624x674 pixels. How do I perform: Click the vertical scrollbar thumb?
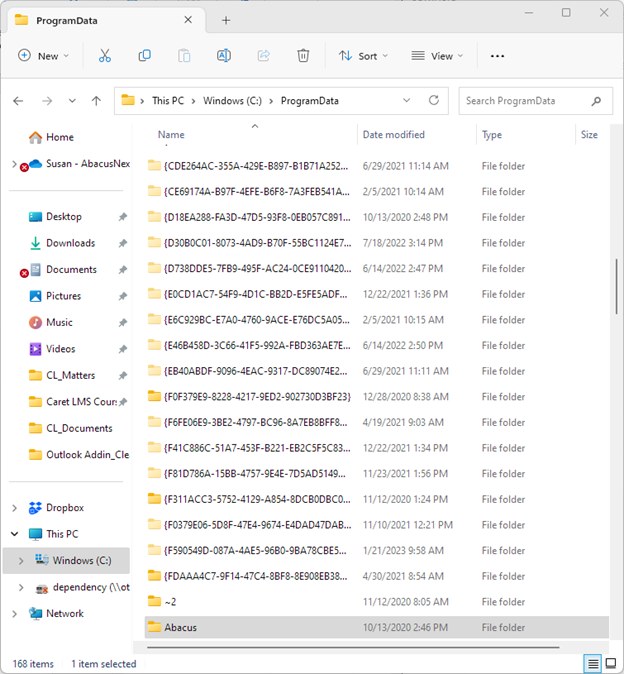[x=616, y=286]
